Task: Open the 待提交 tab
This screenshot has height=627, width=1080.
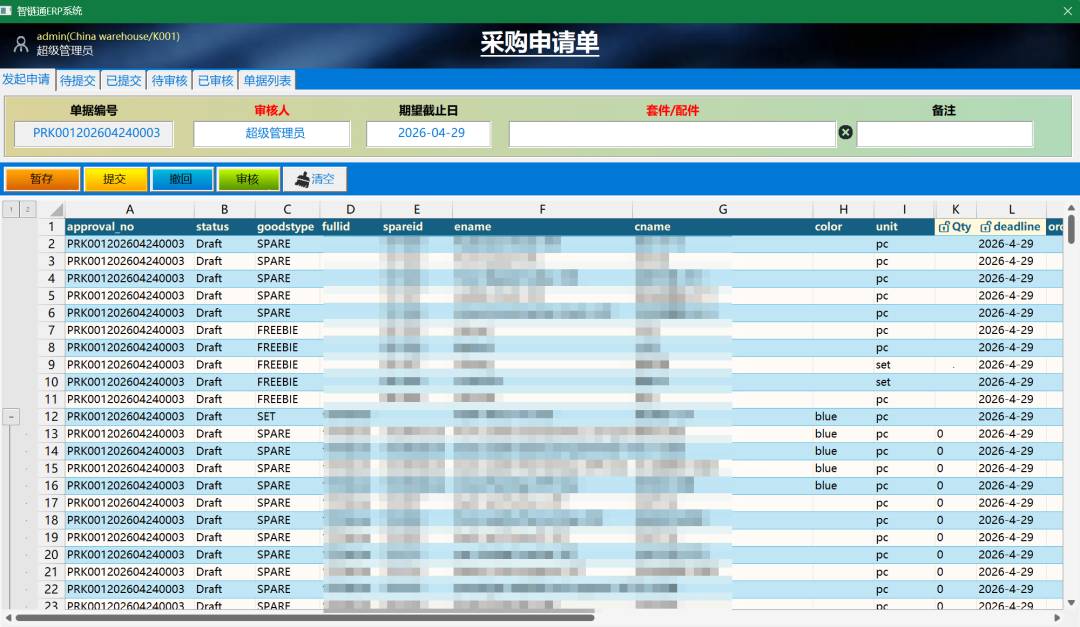Action: pyautogui.click(x=78, y=81)
